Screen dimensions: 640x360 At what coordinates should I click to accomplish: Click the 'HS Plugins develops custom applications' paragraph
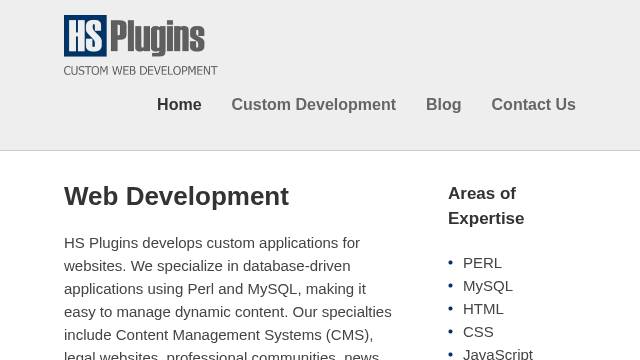click(228, 298)
